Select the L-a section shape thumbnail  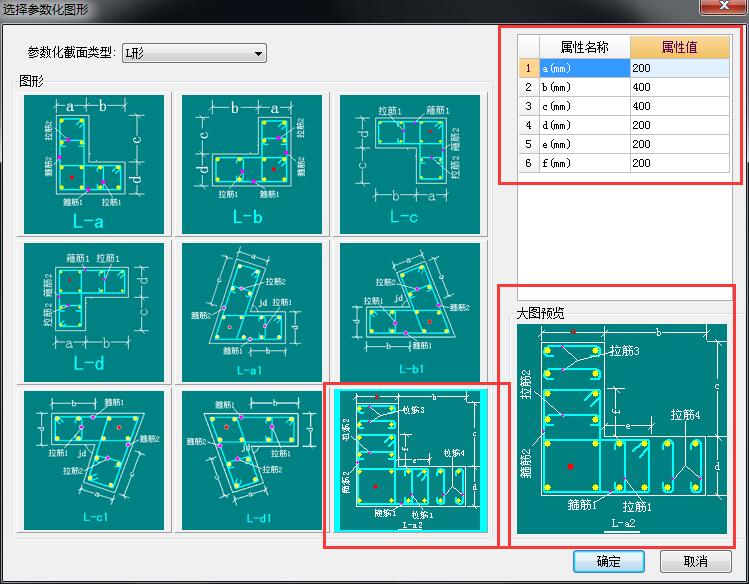click(94, 164)
